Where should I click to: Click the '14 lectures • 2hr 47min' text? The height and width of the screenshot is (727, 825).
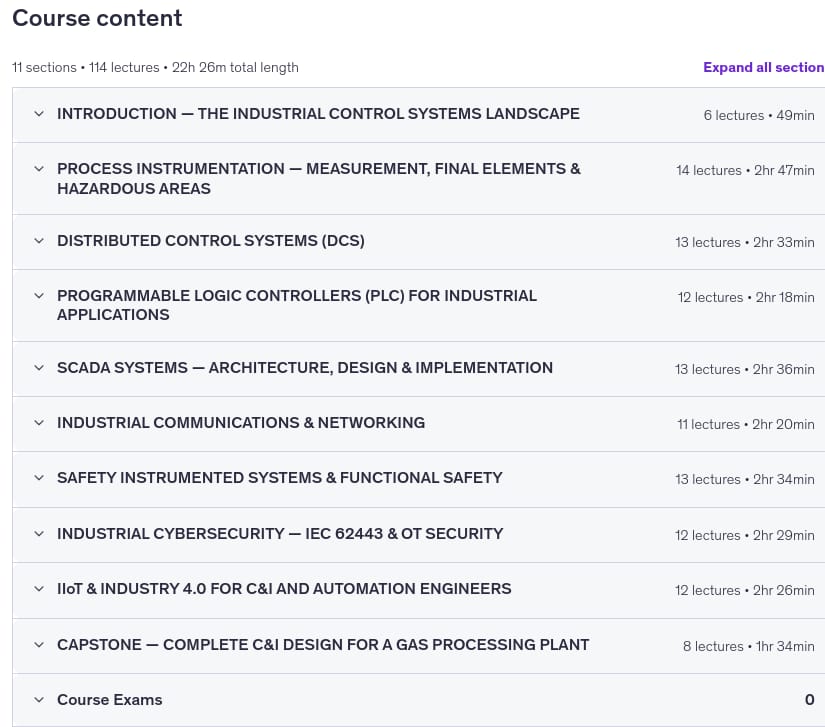(x=745, y=170)
